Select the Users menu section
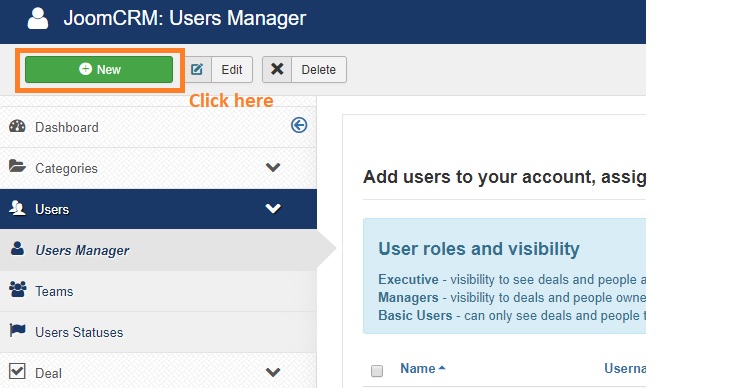Viewport: 737px width, 388px height. click(x=158, y=209)
